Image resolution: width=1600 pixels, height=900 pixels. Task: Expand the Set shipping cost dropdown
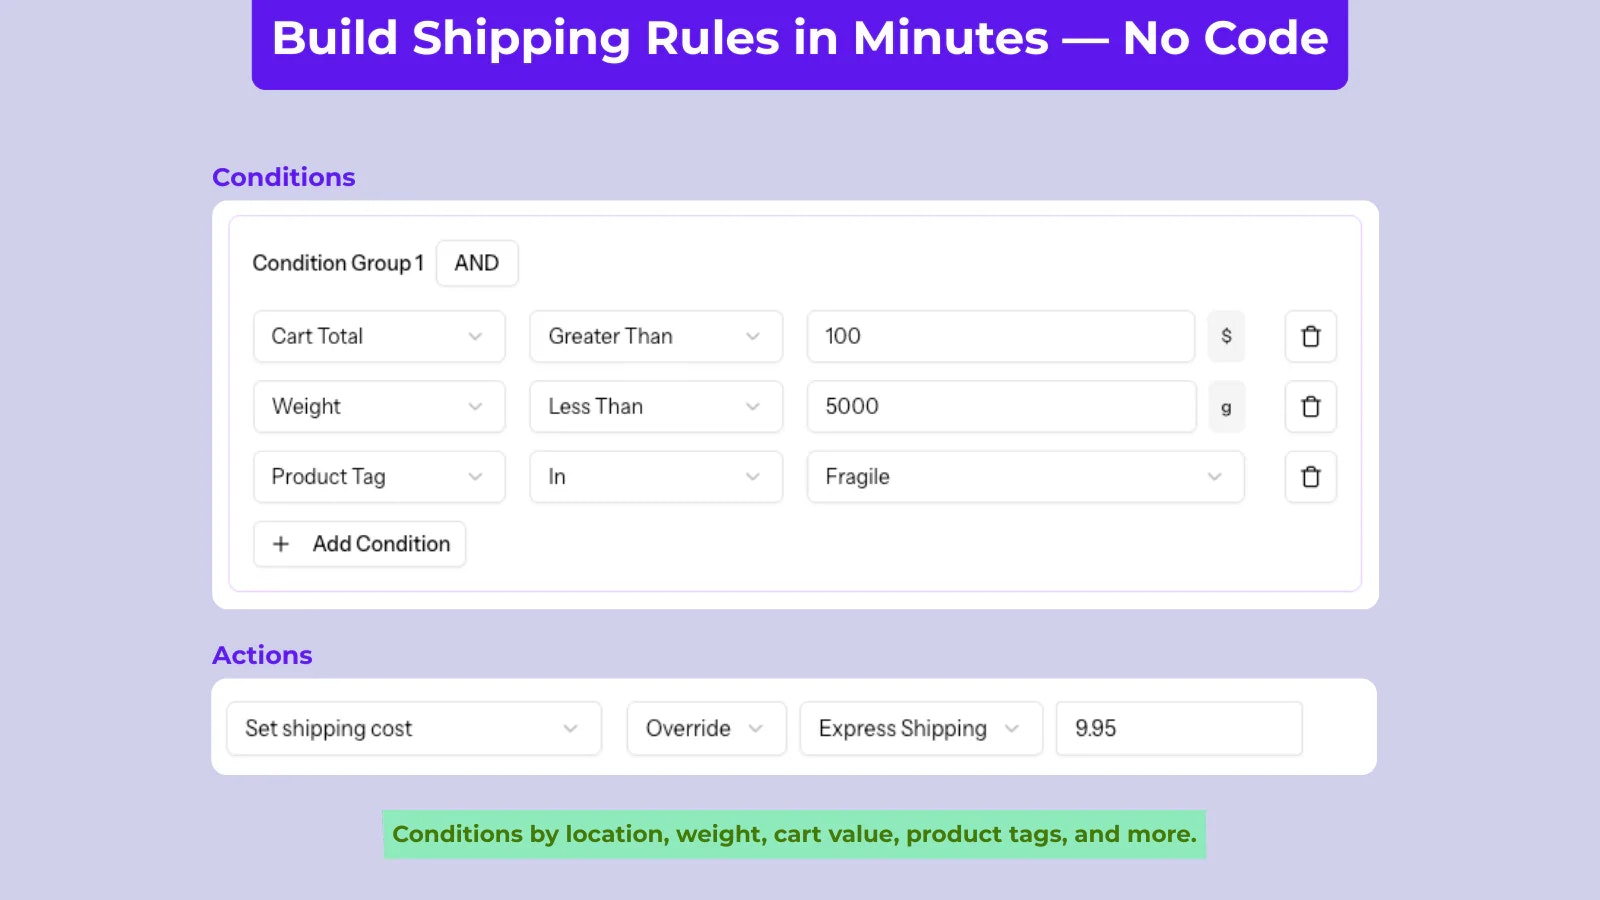coord(413,728)
